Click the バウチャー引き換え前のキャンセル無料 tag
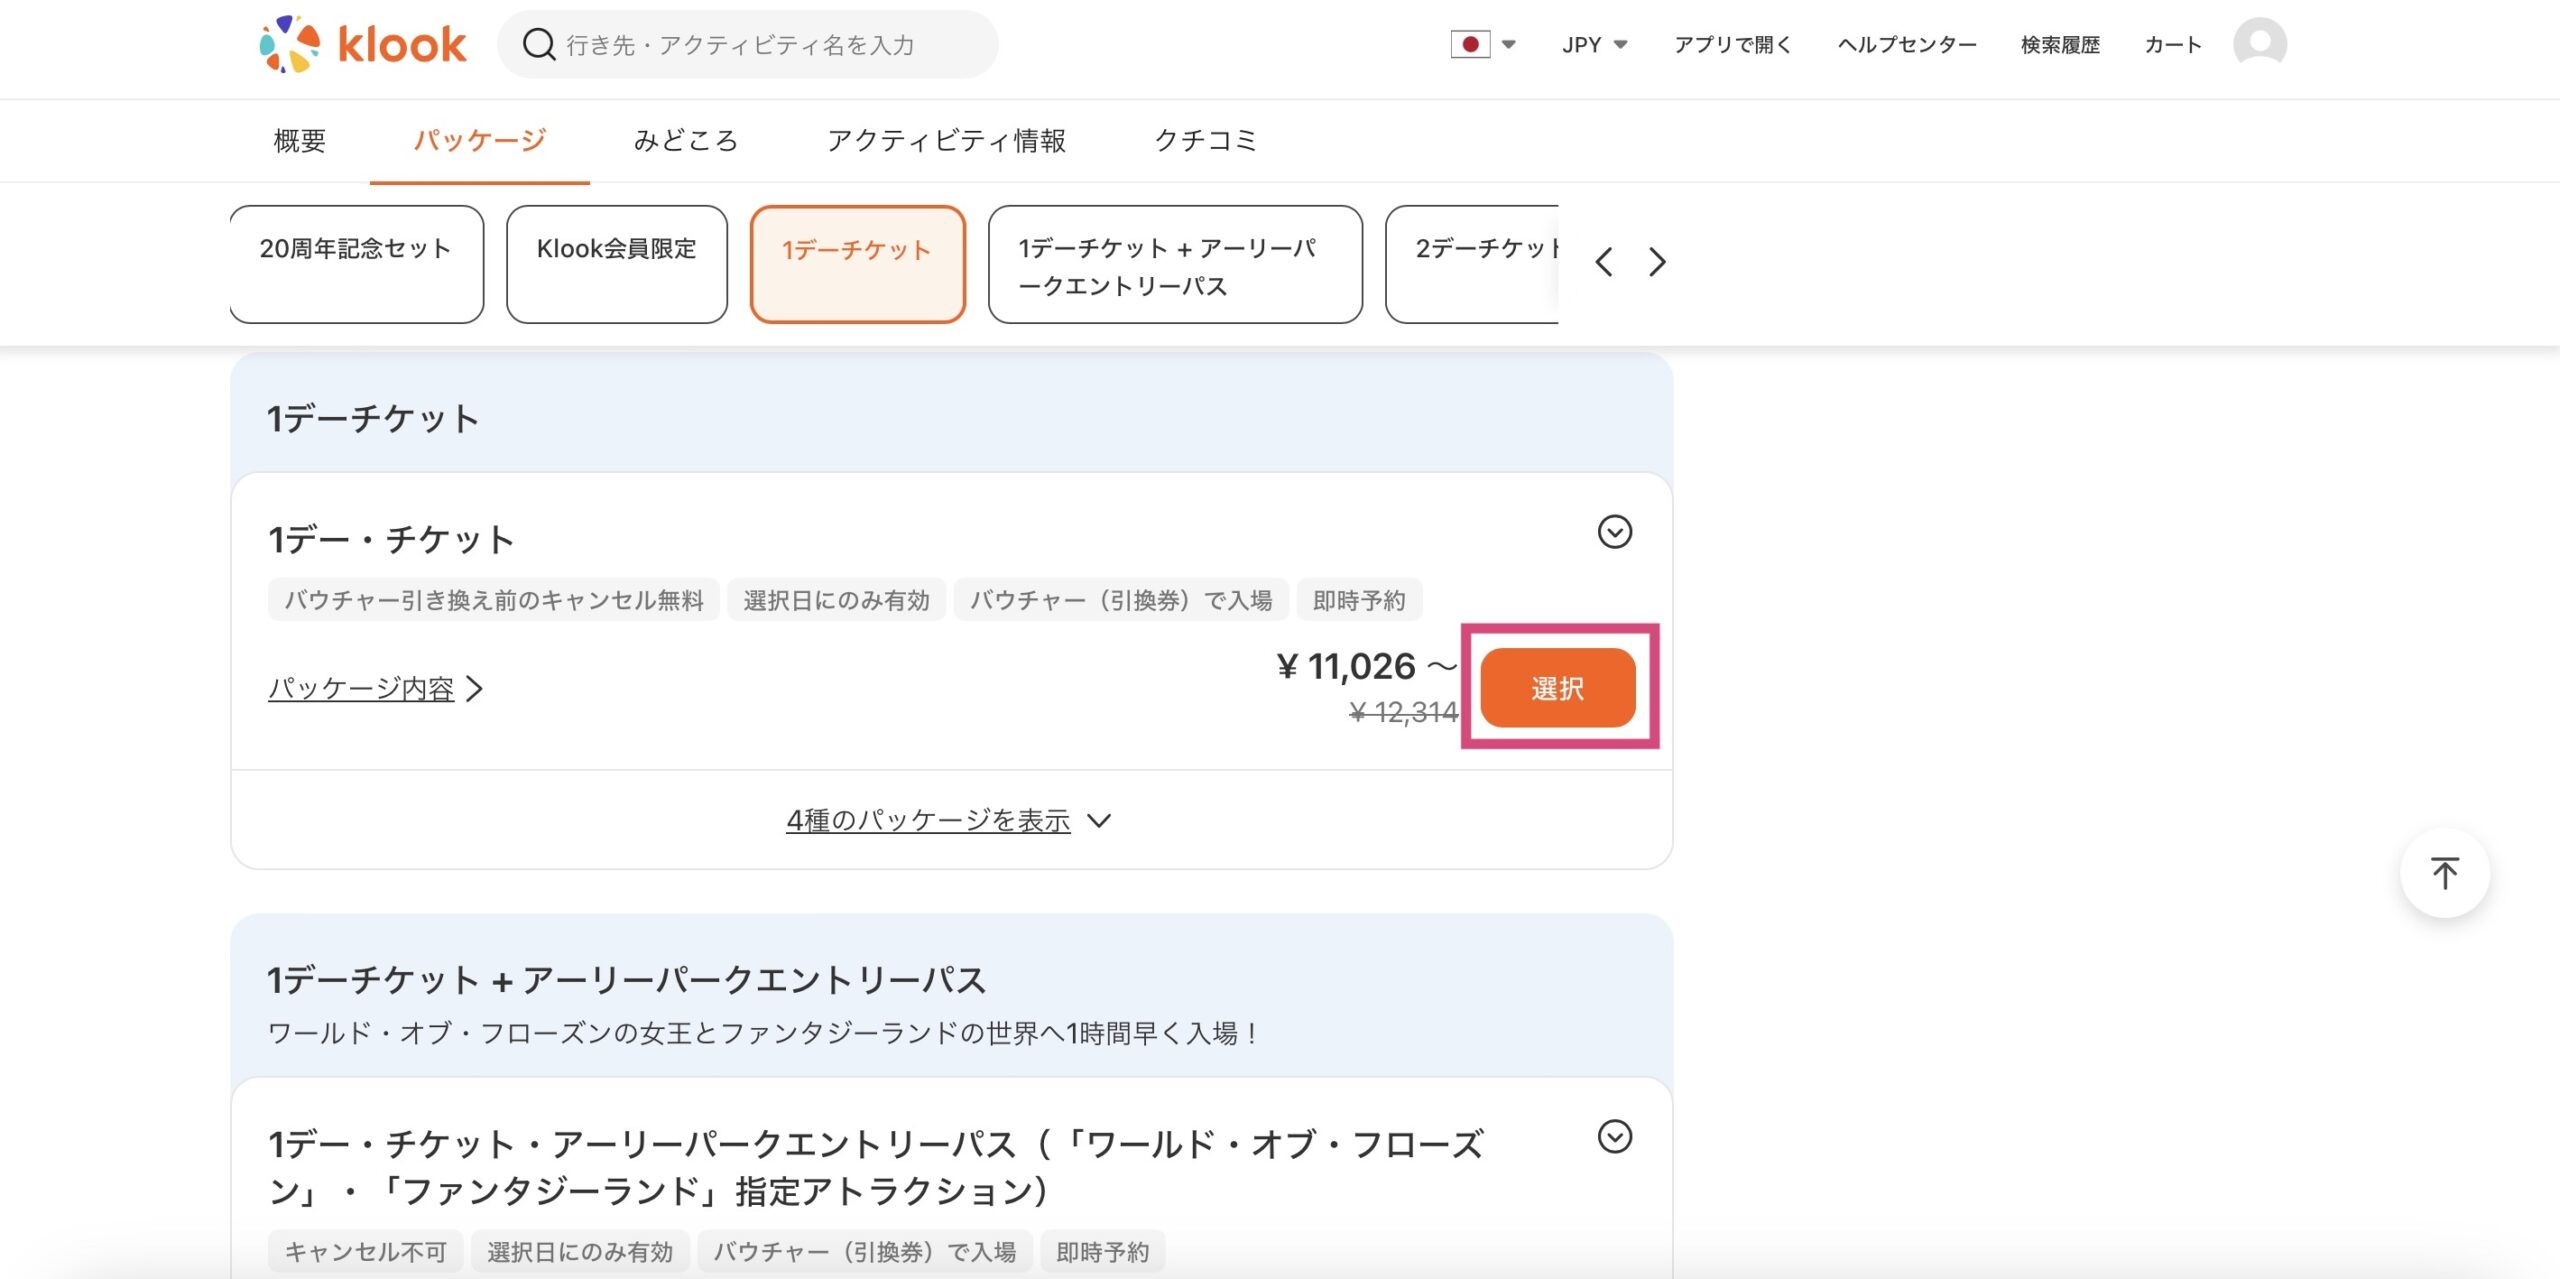Image resolution: width=2560 pixels, height=1279 pixels. click(494, 600)
